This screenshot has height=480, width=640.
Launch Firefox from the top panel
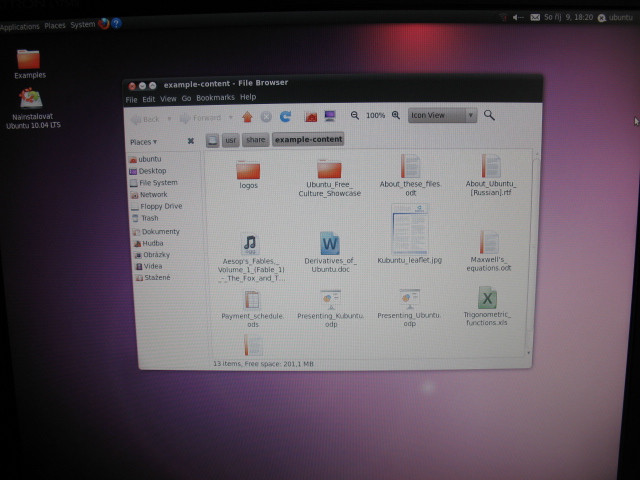[103, 24]
